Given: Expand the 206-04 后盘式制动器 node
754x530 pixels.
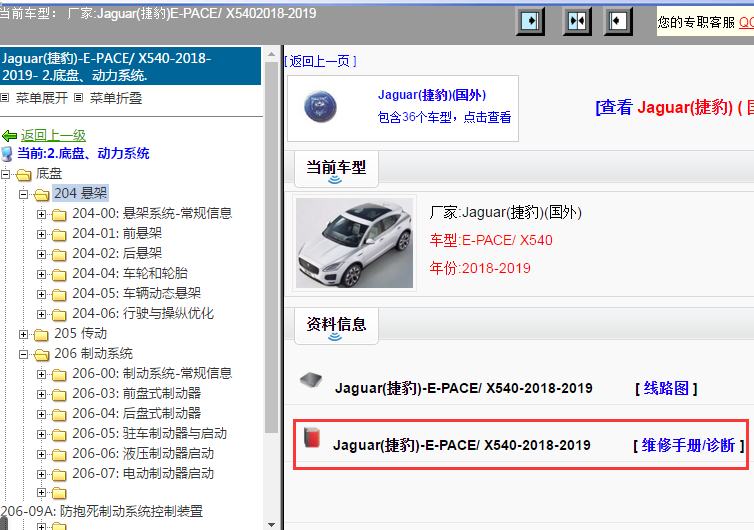Looking at the screenshot, I should click(x=41, y=414).
